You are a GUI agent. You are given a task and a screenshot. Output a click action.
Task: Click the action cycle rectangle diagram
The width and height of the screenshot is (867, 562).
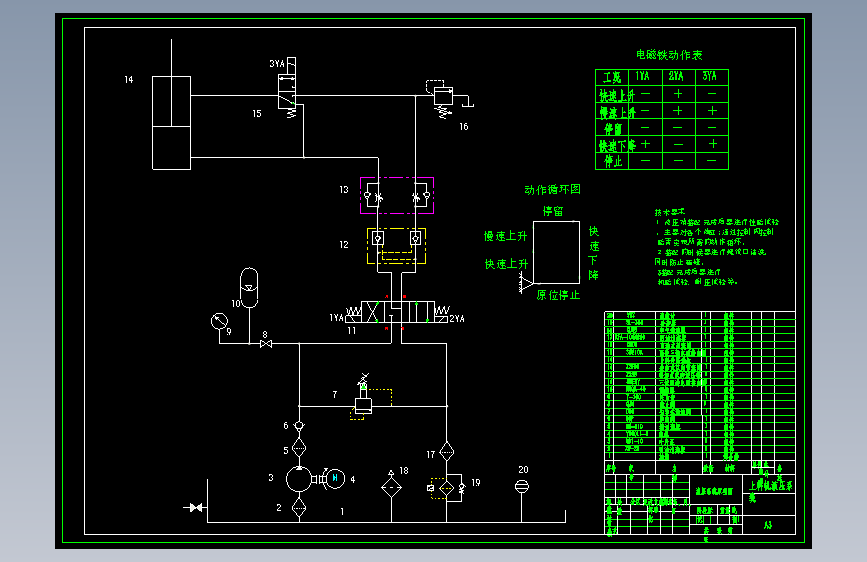[x=556, y=252]
